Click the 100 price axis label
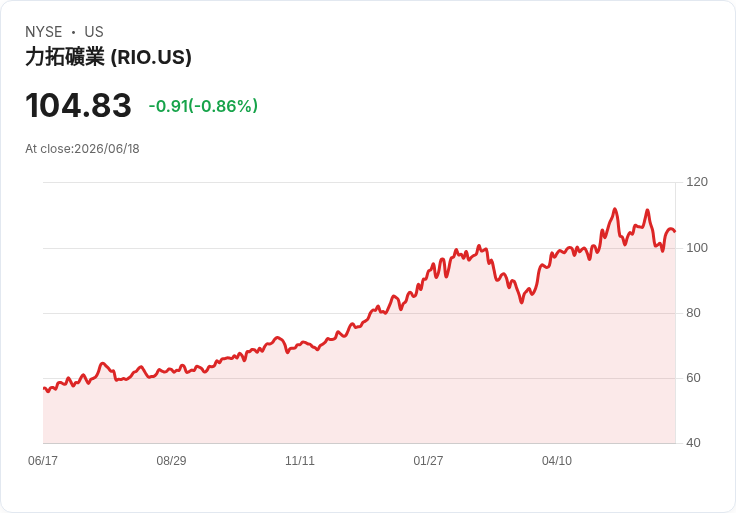The width and height of the screenshot is (736, 513). tap(697, 248)
